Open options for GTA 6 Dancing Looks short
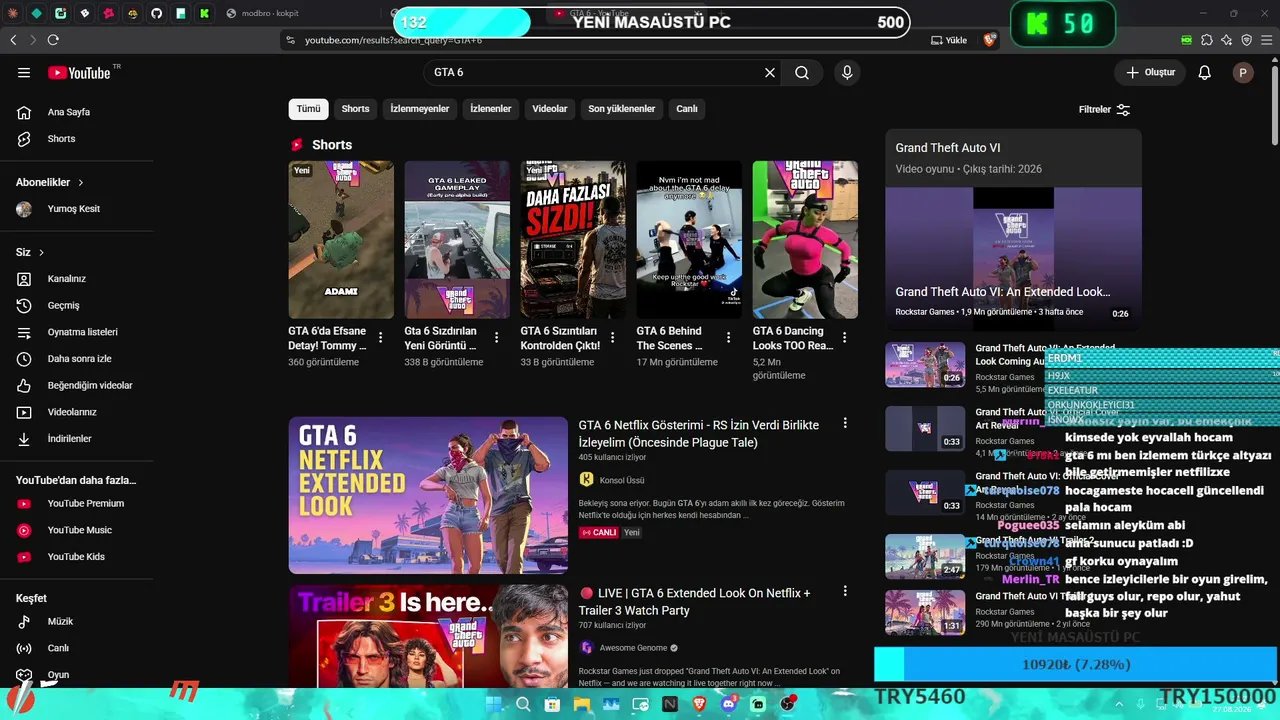This screenshot has width=1280, height=720. pos(845,338)
